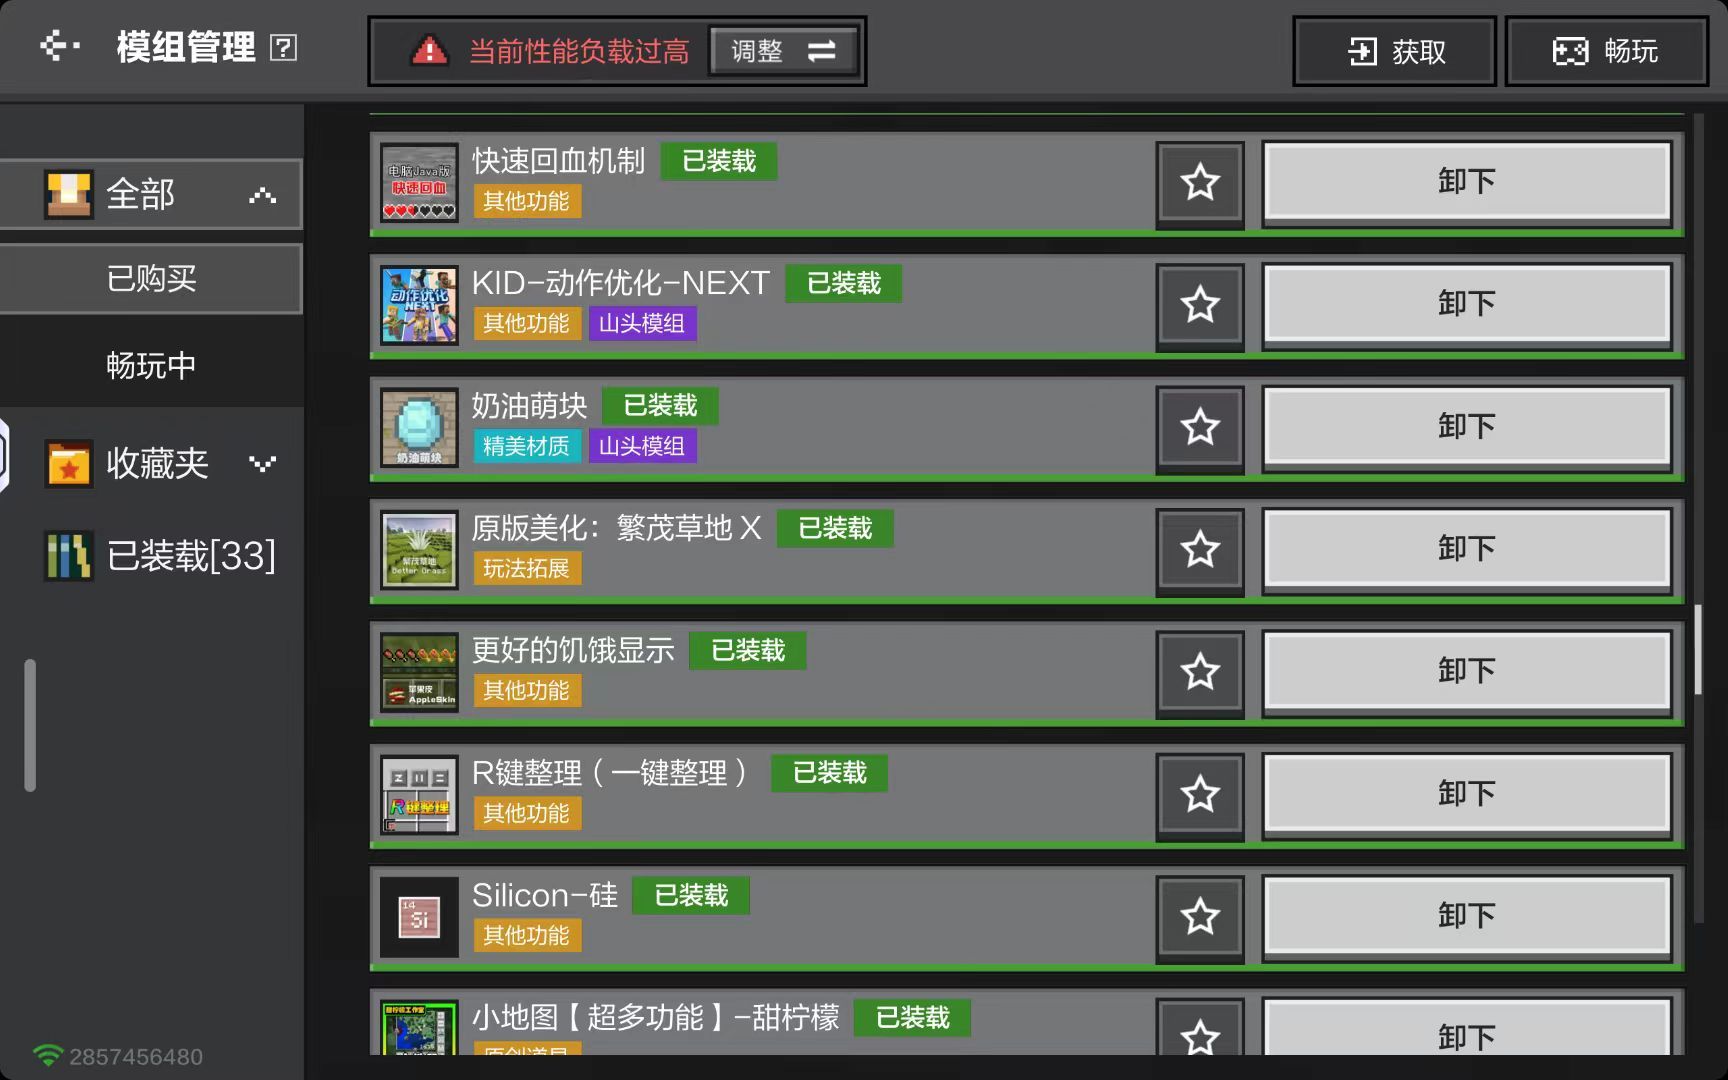Open the R键整理 thumbnail
Viewport: 1728px width, 1080px height.
tap(419, 795)
